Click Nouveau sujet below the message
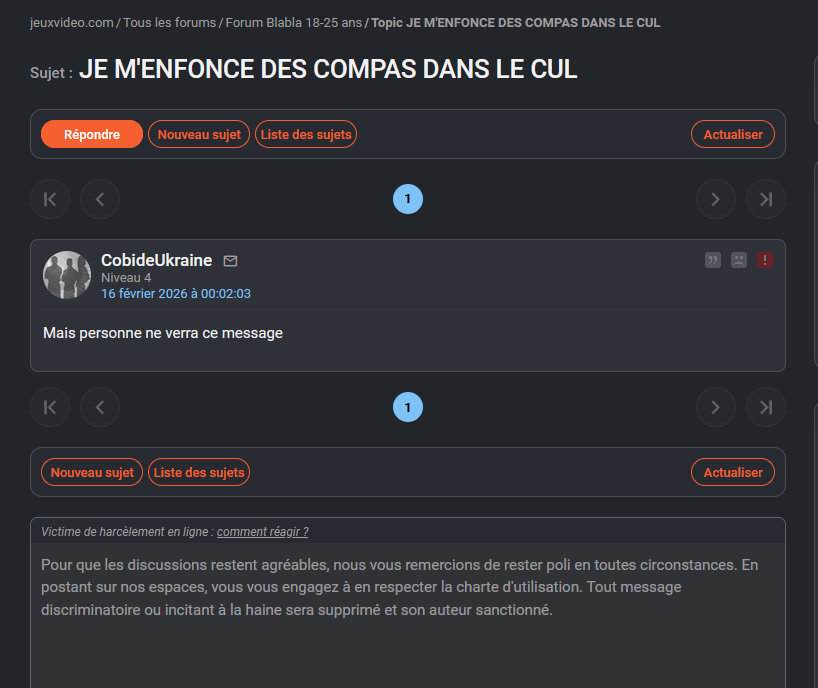The width and height of the screenshot is (818, 688). coord(92,472)
